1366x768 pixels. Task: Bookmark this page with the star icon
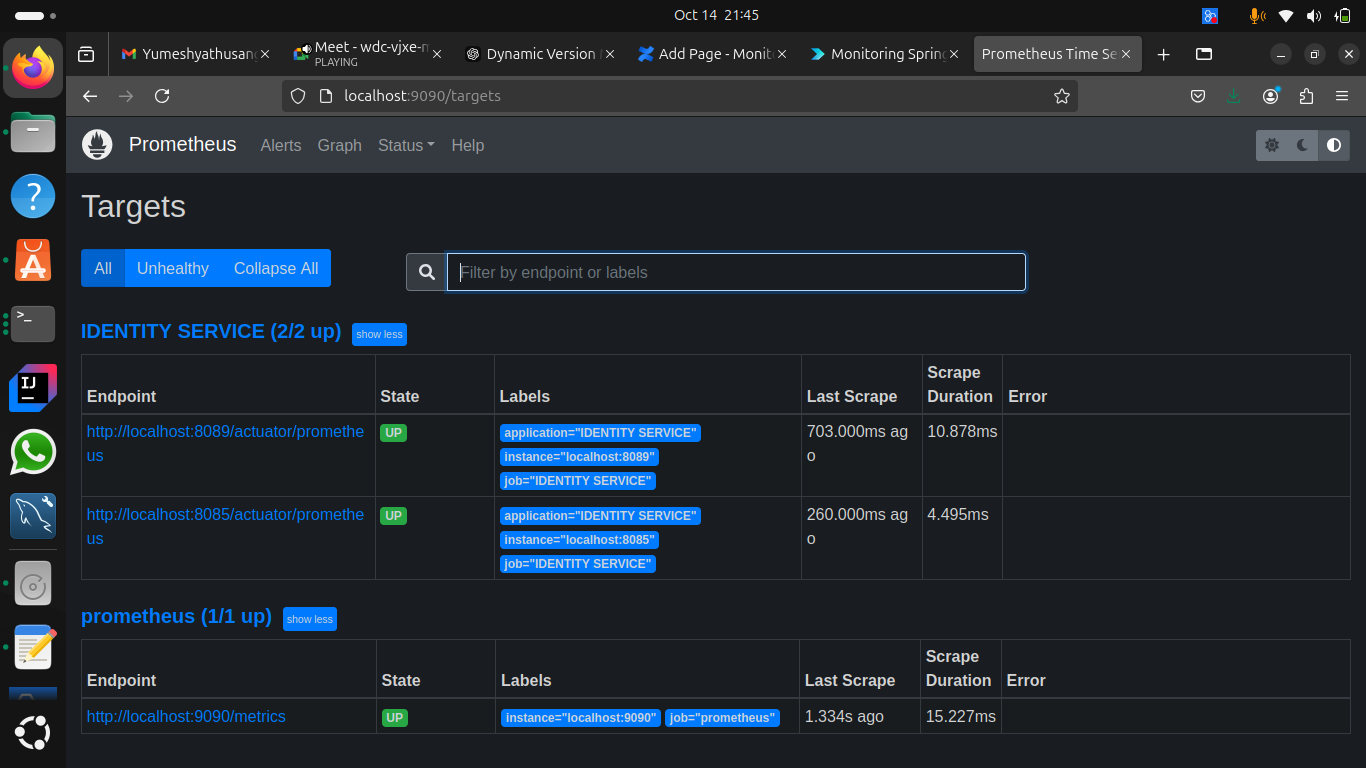(x=1062, y=96)
